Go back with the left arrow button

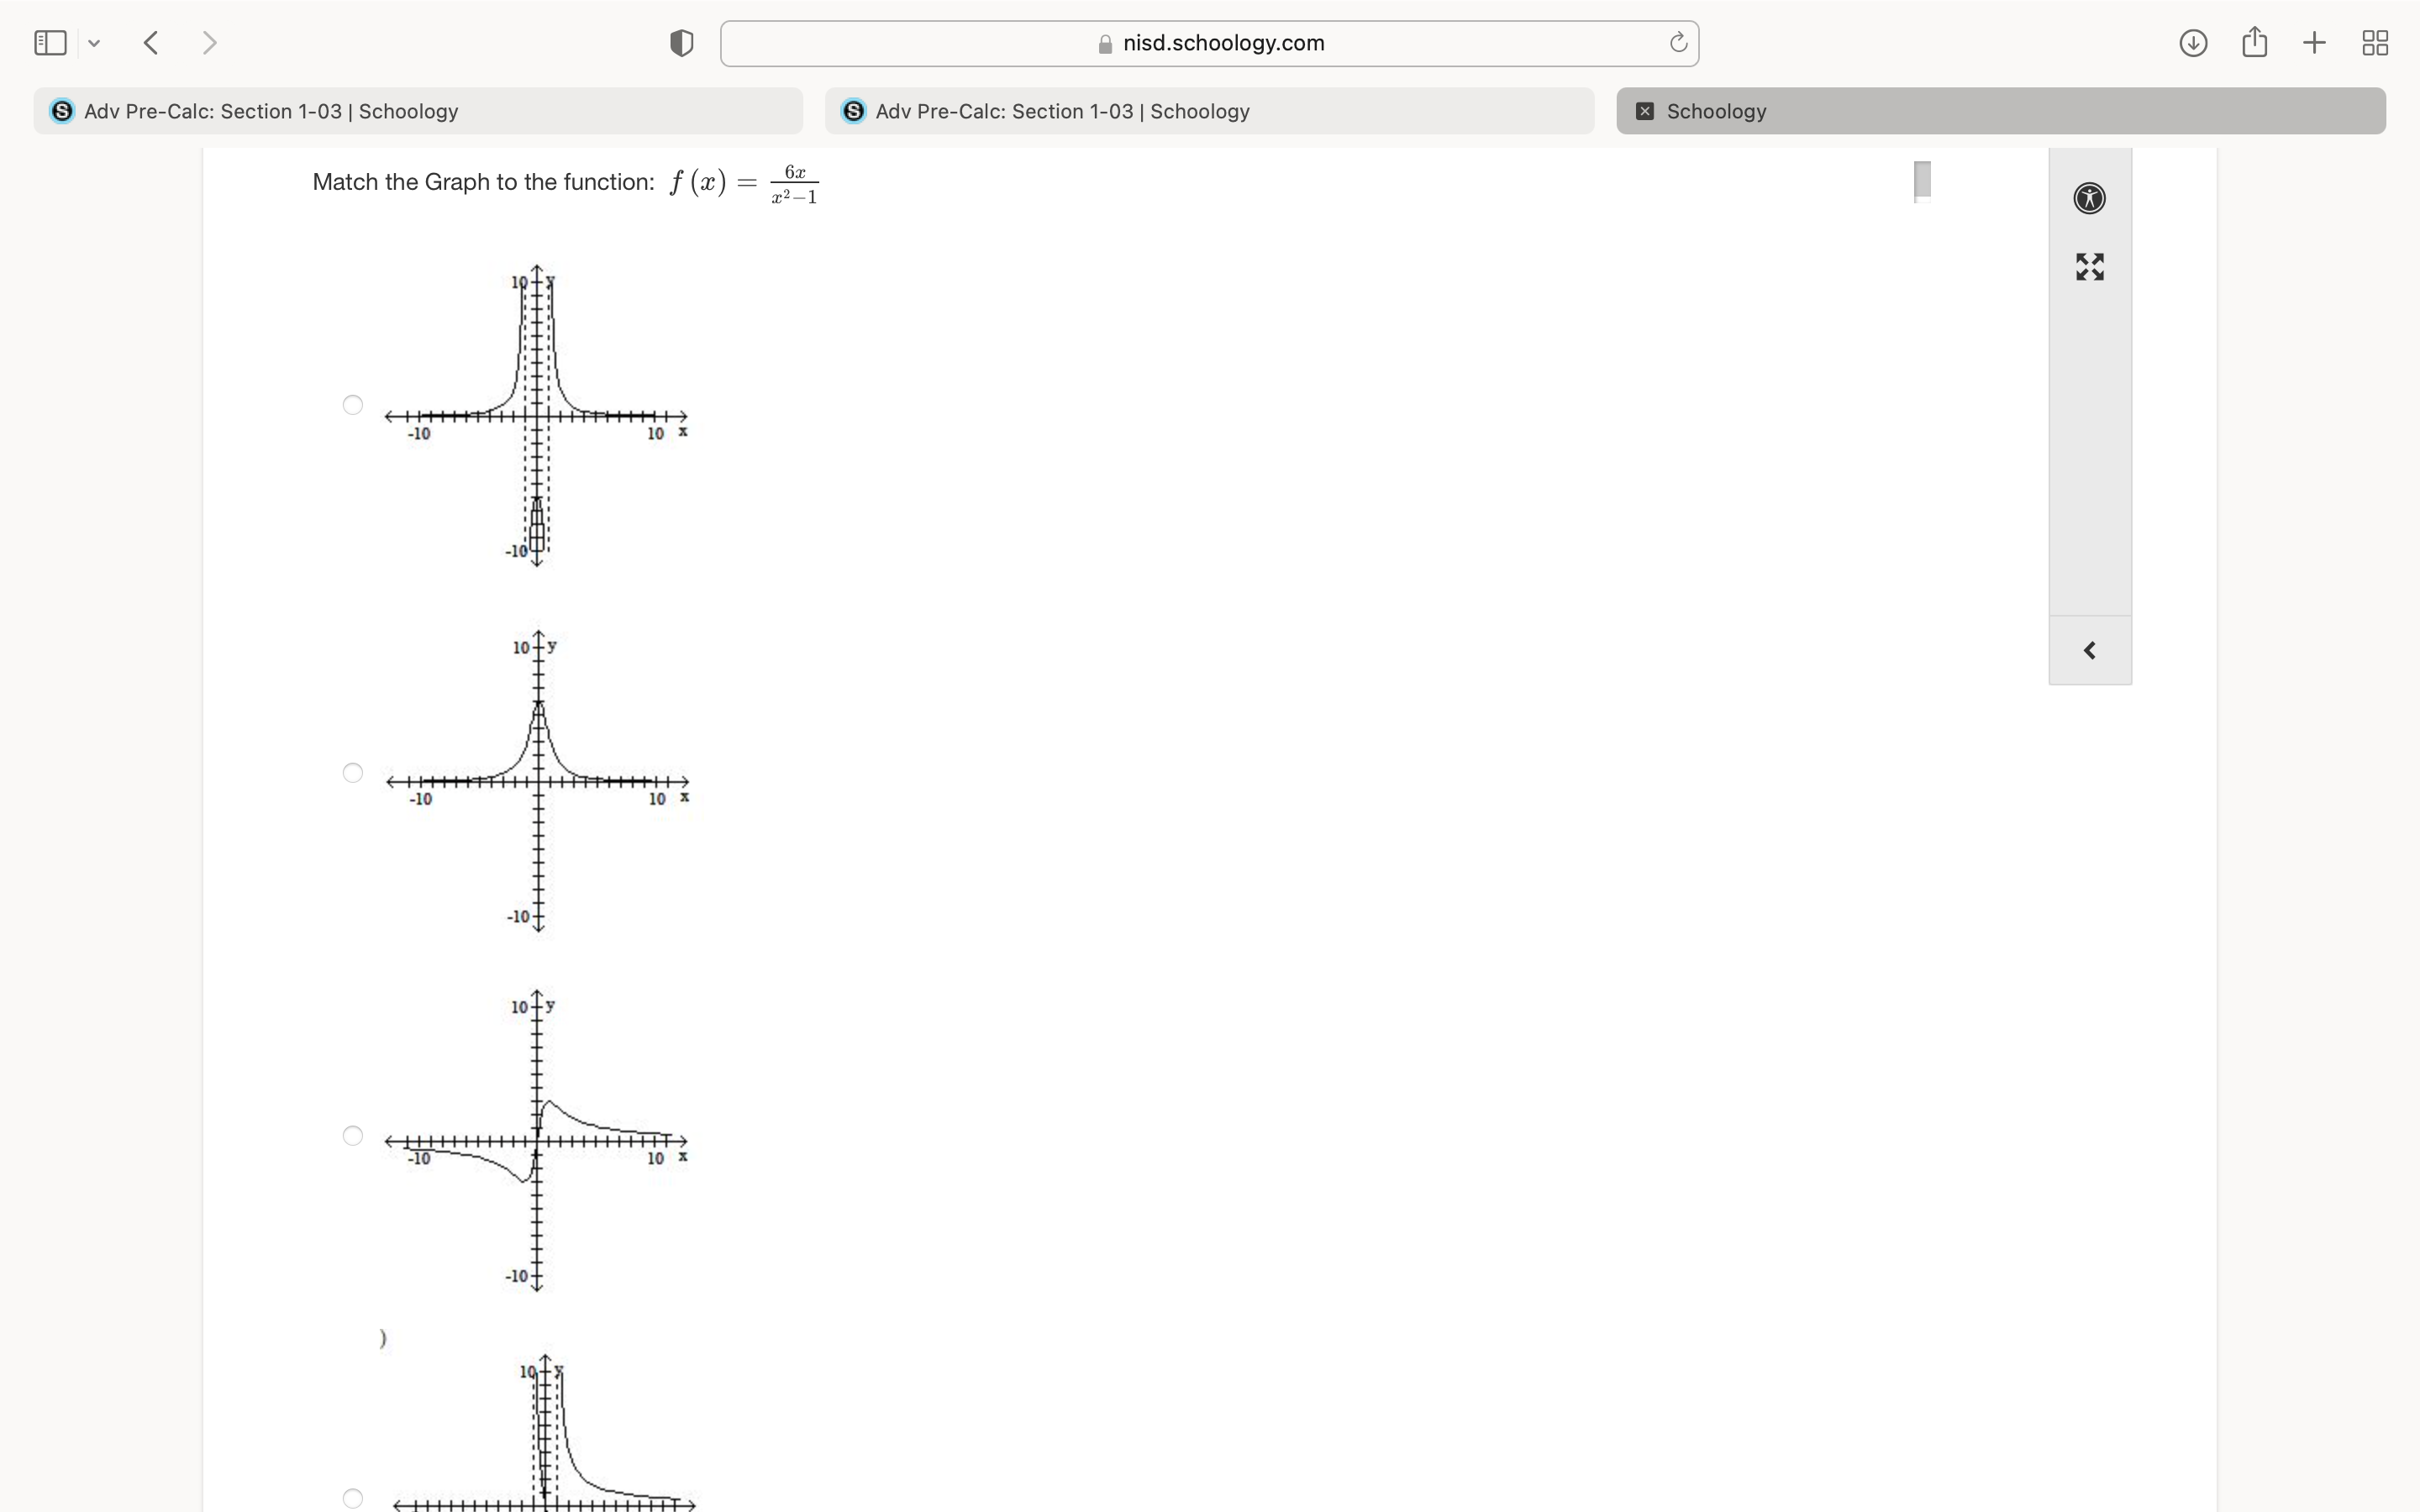click(x=152, y=43)
